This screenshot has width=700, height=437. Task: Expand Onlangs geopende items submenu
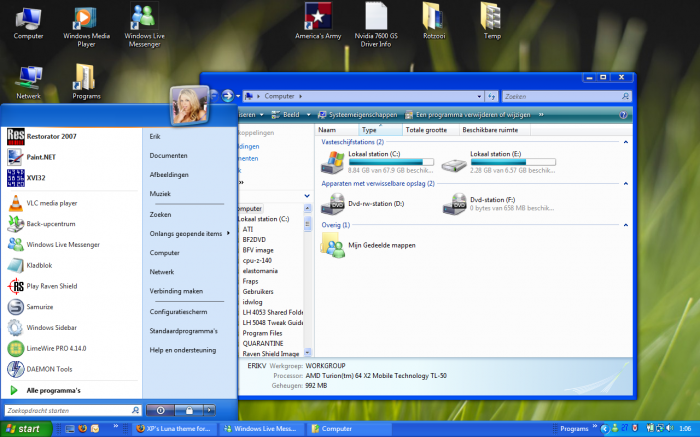point(189,234)
